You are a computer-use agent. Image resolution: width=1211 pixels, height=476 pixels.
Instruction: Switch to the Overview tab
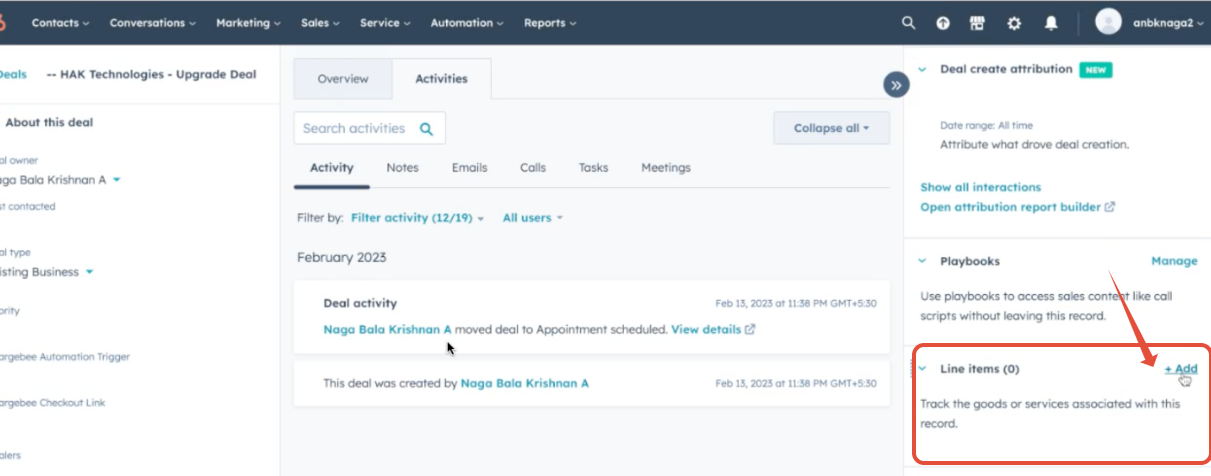point(343,79)
